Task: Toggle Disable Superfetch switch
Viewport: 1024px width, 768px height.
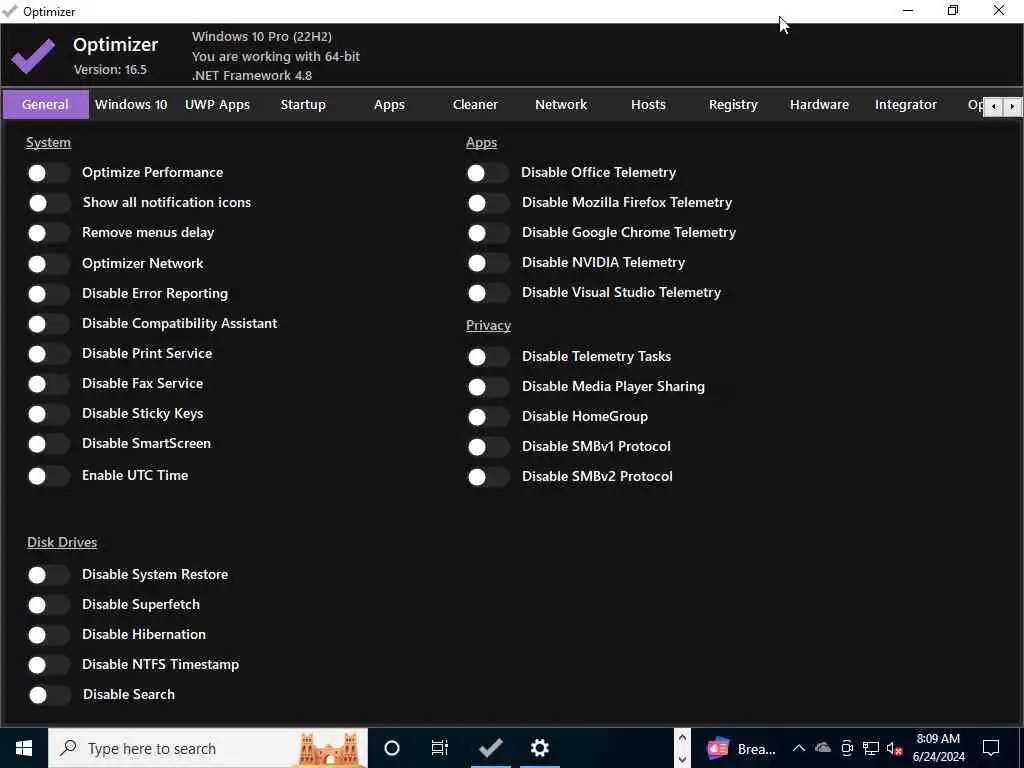Action: [x=48, y=605]
